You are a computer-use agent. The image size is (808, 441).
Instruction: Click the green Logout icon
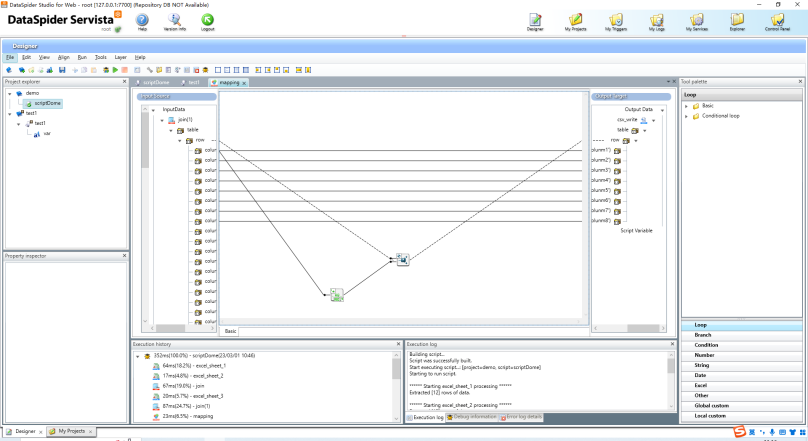click(x=207, y=22)
